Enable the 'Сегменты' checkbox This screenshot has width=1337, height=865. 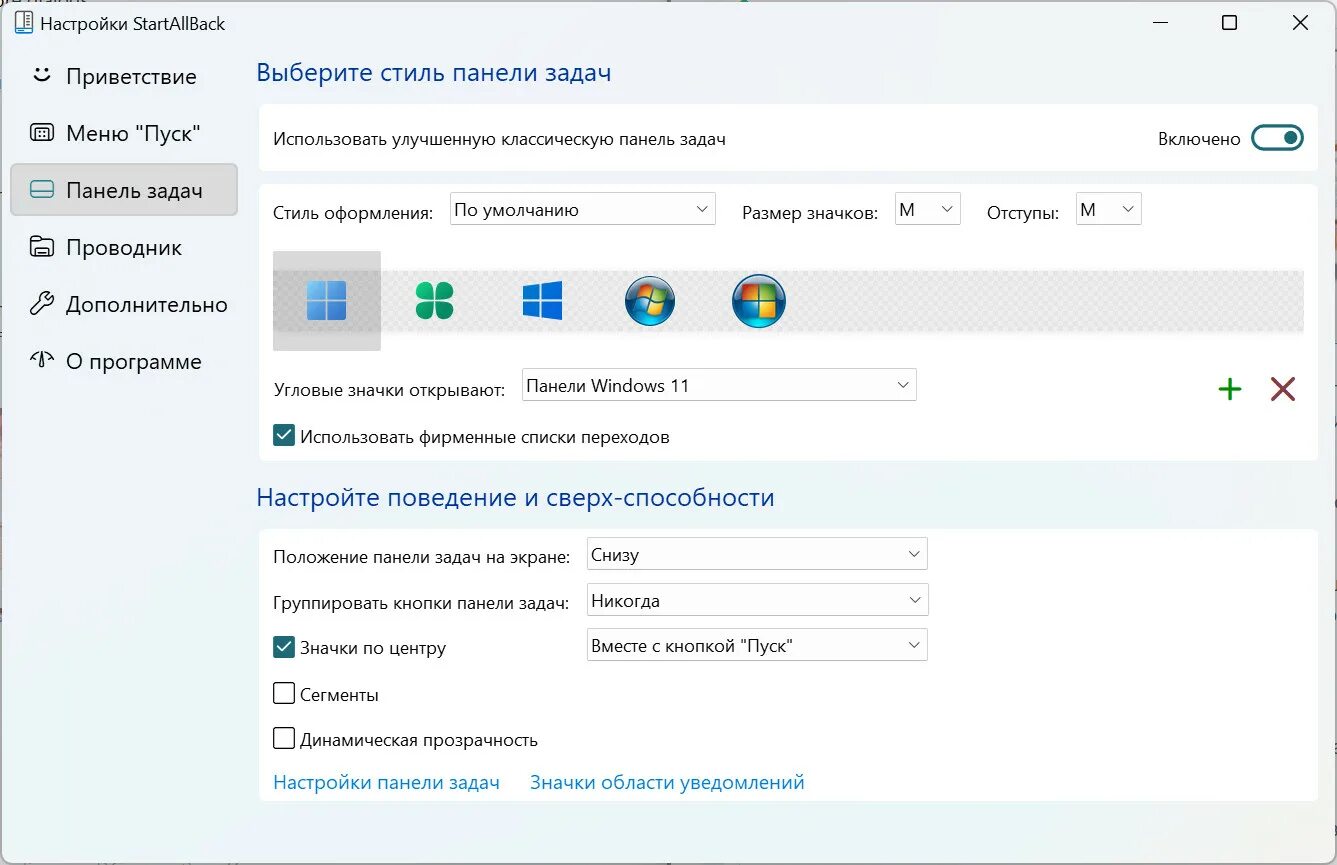coord(284,692)
